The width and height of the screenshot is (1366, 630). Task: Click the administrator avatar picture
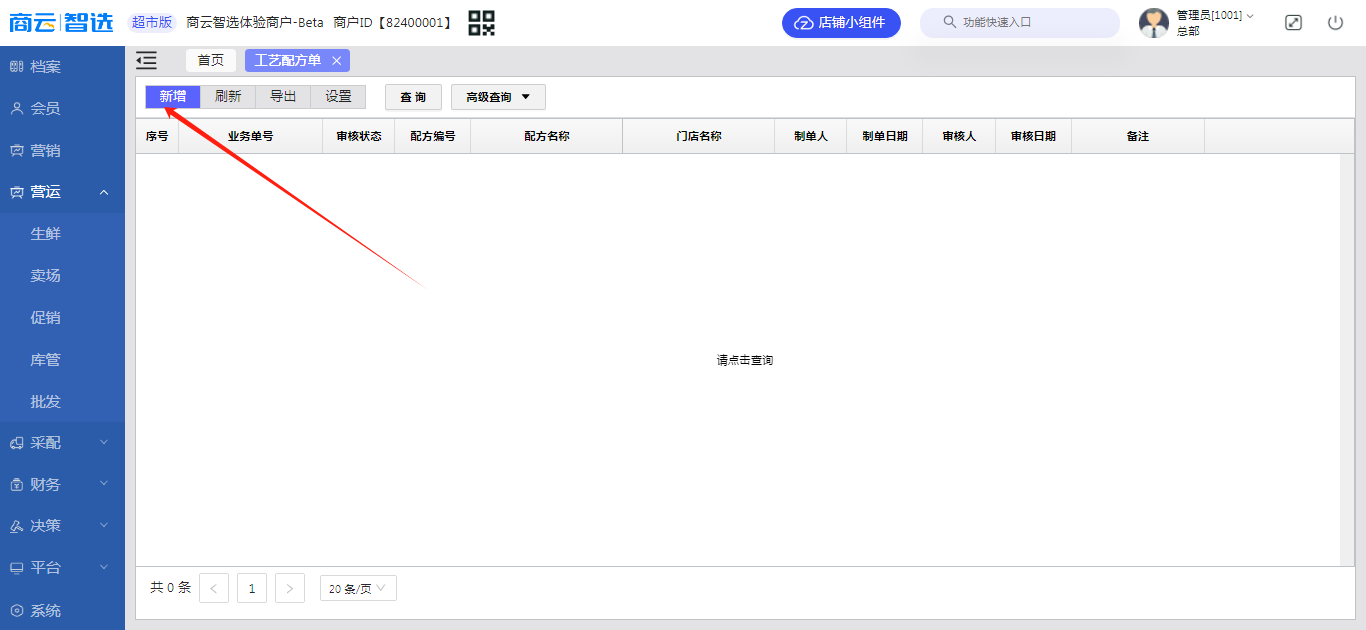tap(1154, 23)
